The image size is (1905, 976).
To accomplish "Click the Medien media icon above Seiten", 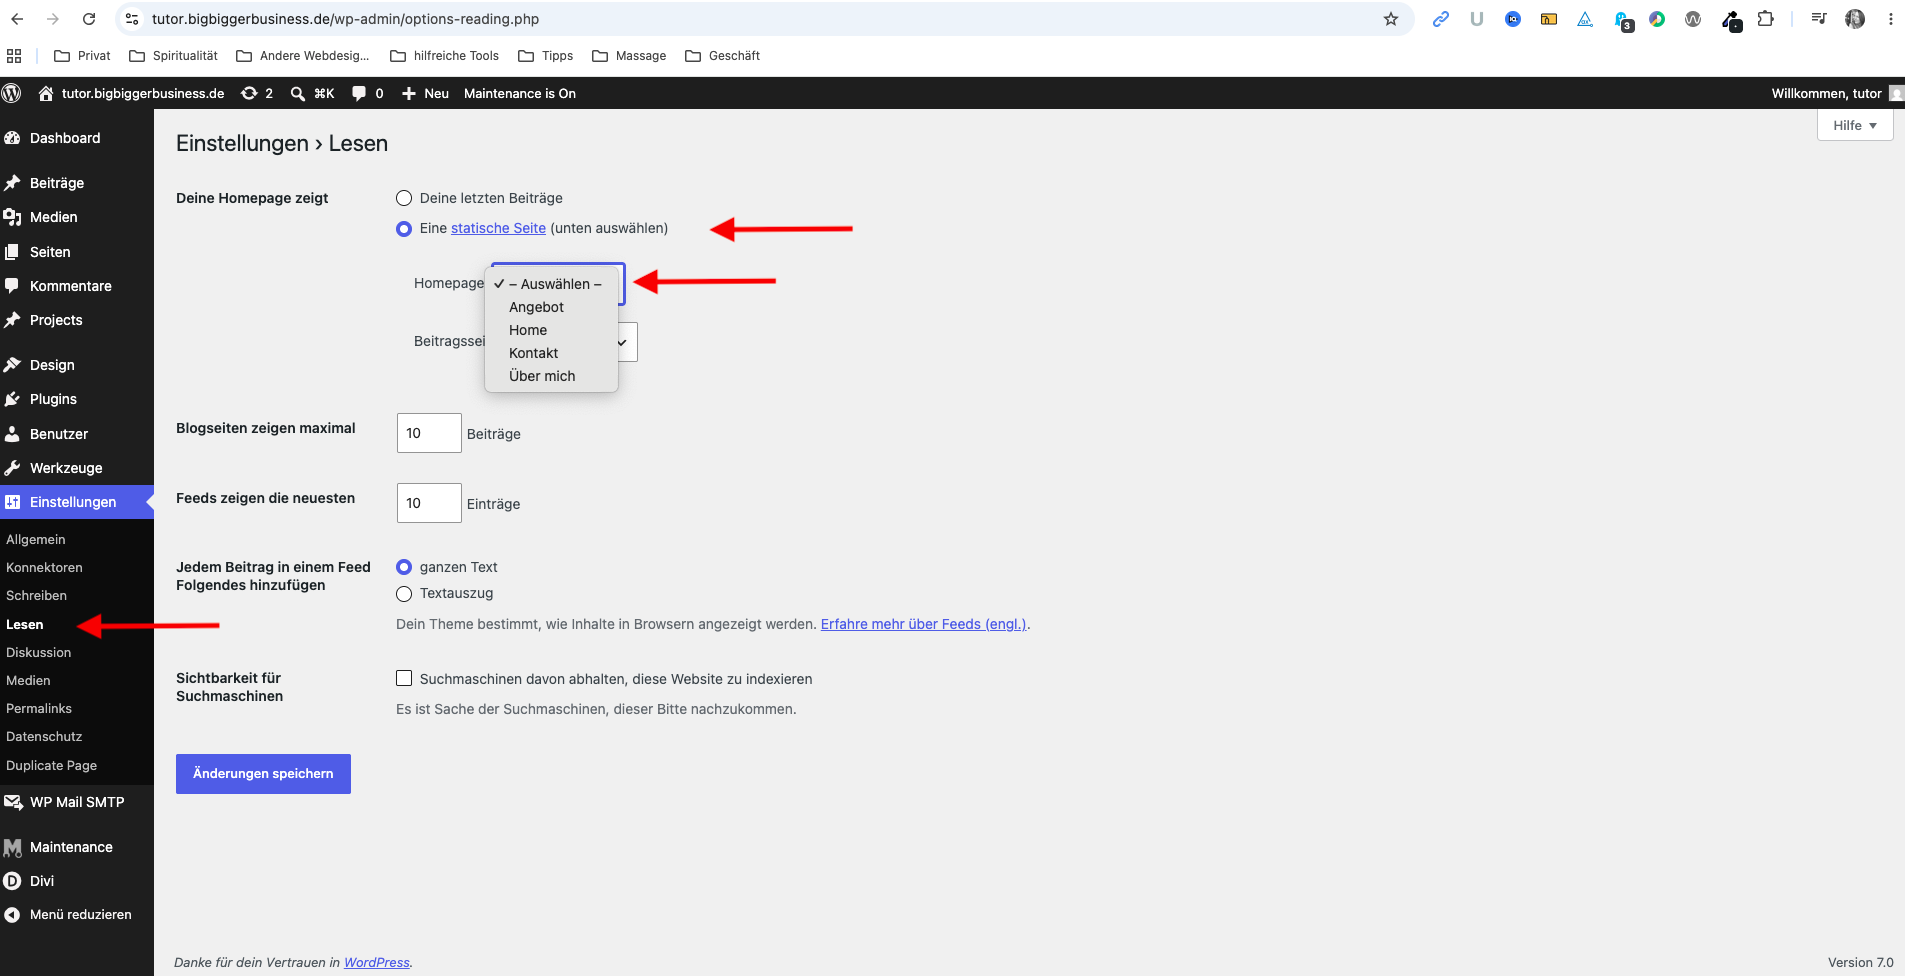I will tap(13, 217).
